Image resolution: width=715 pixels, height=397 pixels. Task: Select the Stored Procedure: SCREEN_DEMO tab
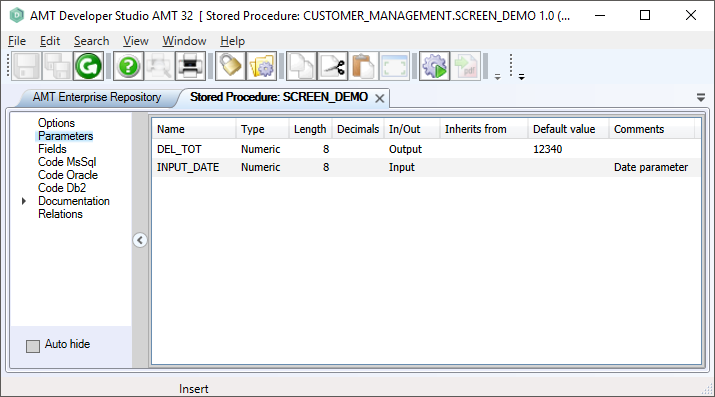pyautogui.click(x=279, y=97)
